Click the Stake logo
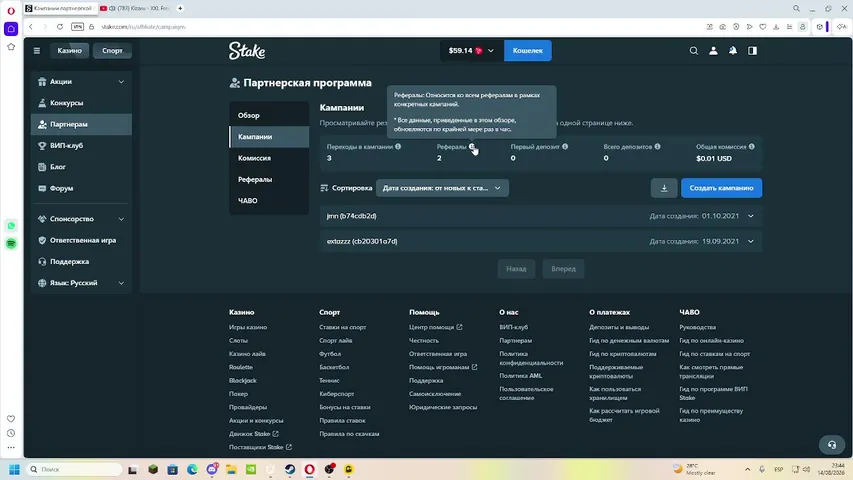 [247, 51]
